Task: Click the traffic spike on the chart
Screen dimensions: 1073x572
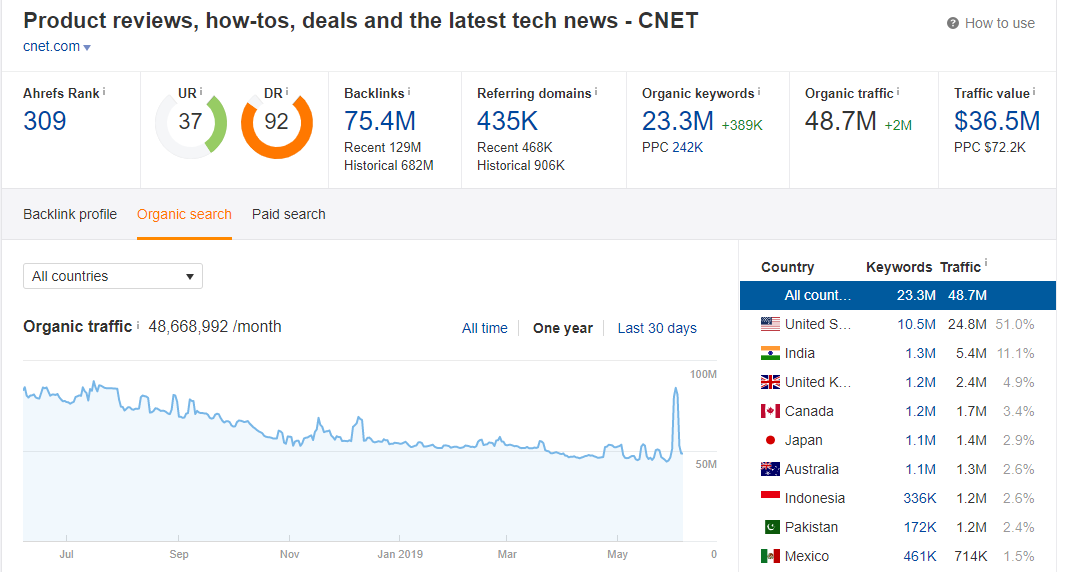Action: pos(676,391)
